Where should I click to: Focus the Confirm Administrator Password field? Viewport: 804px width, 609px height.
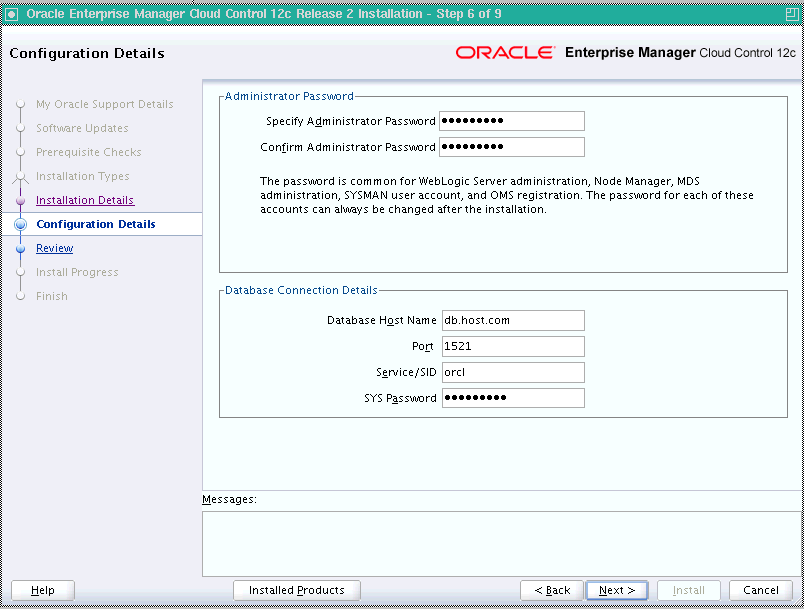pyautogui.click(x=512, y=147)
